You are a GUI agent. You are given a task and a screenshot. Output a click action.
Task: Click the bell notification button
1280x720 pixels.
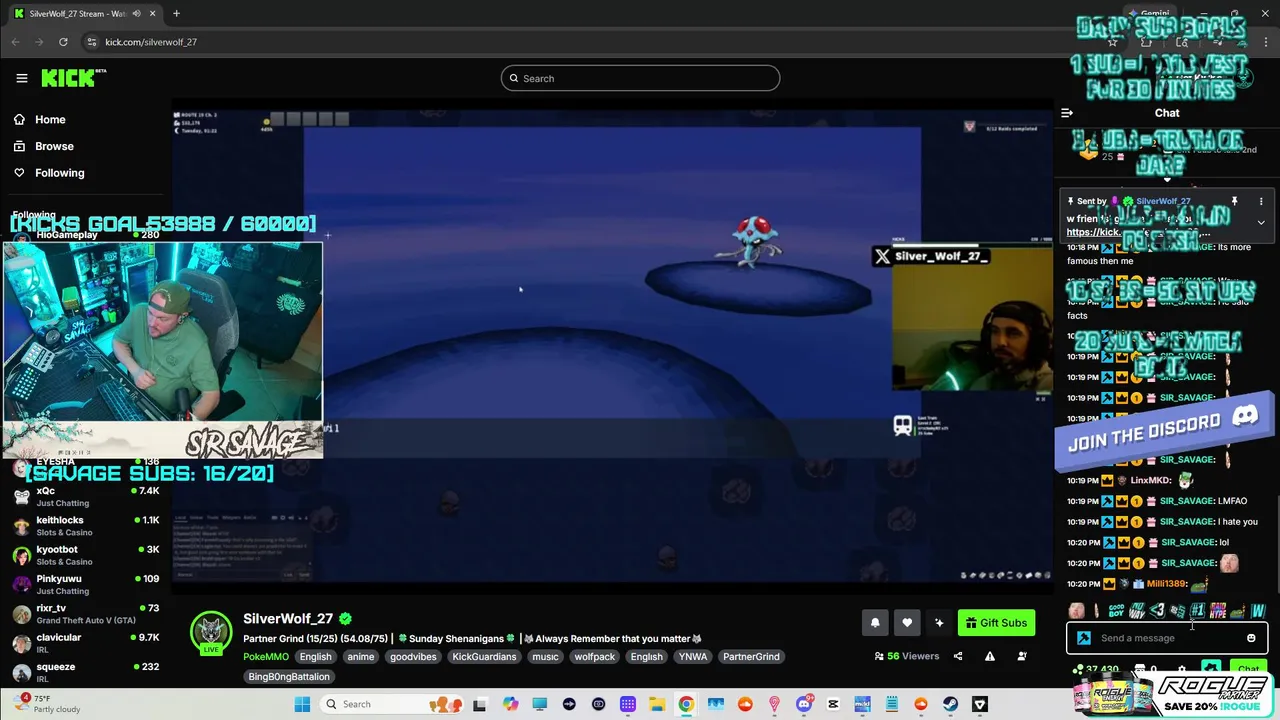coord(875,623)
